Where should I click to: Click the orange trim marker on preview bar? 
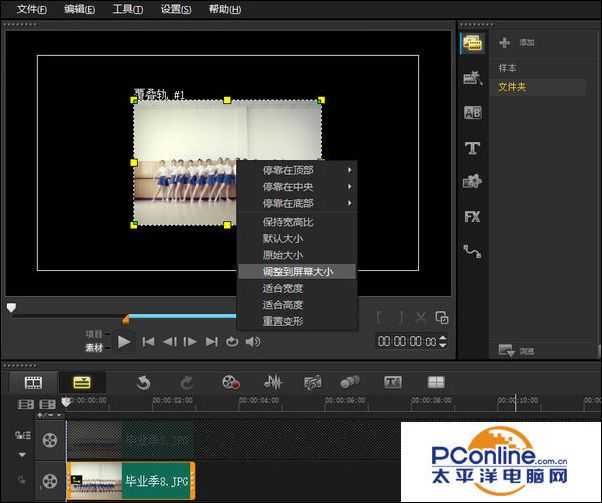tap(126, 319)
